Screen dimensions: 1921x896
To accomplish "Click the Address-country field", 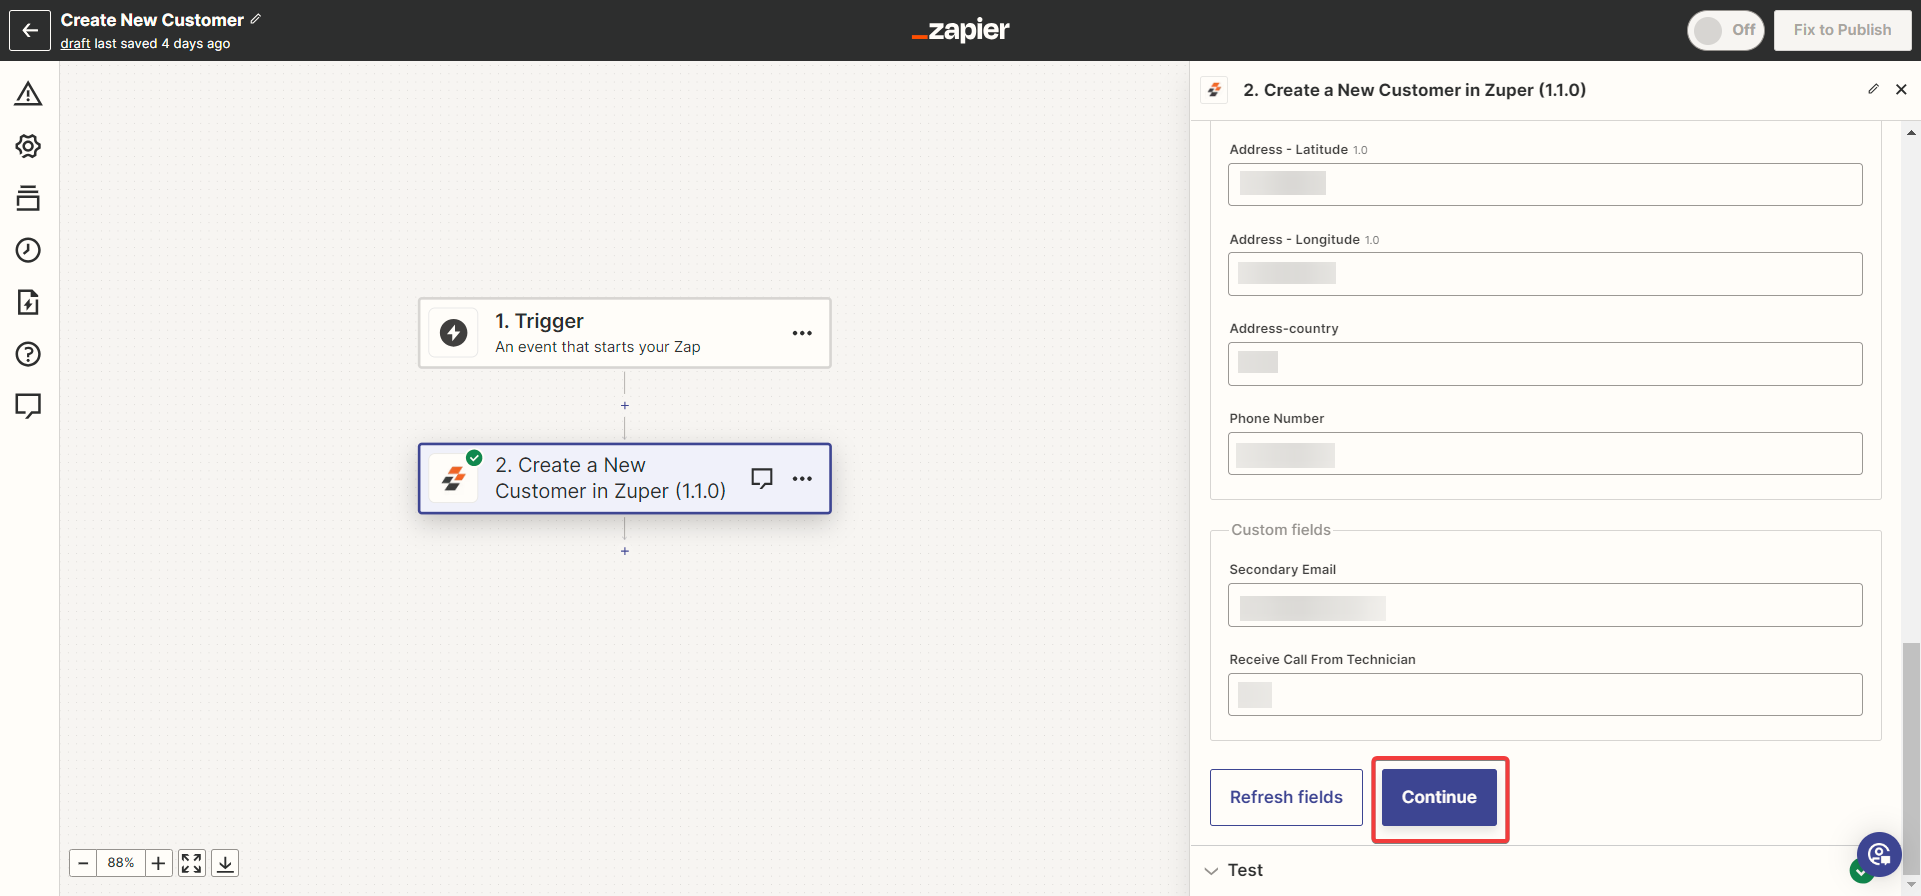I will (1545, 364).
